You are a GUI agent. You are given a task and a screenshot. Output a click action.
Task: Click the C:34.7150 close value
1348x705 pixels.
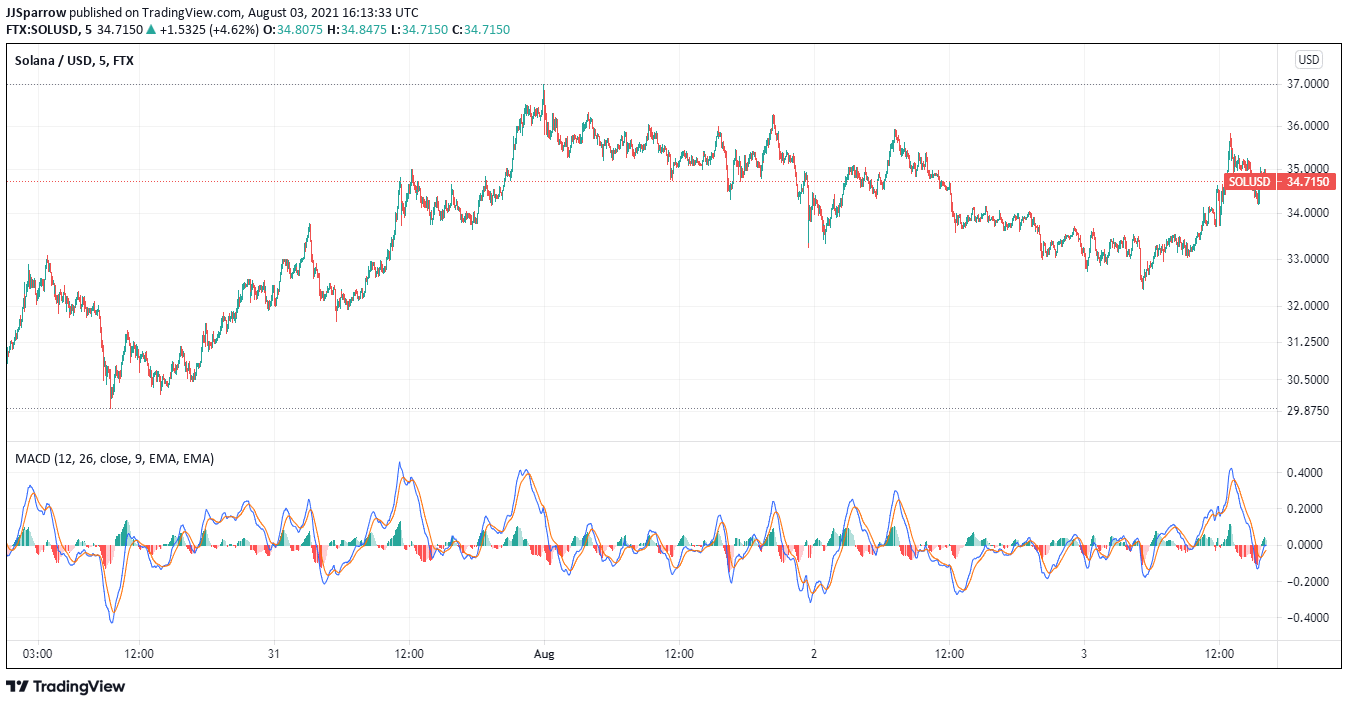[x=481, y=30]
